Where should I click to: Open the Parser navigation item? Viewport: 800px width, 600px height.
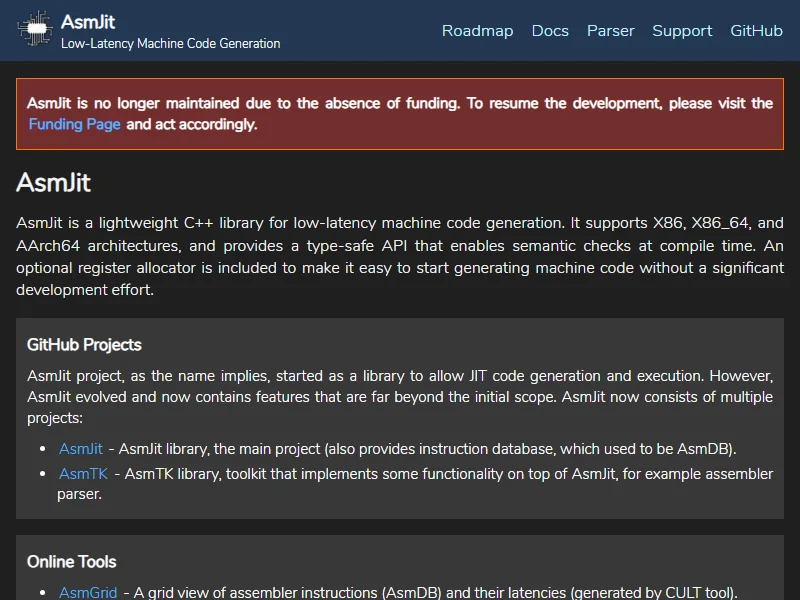(610, 31)
